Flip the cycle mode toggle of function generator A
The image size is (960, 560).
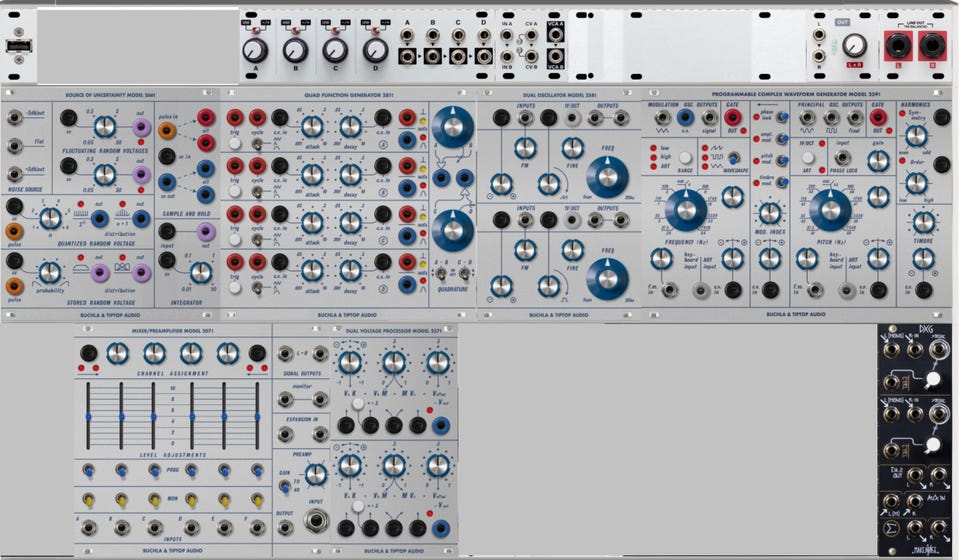(258, 143)
